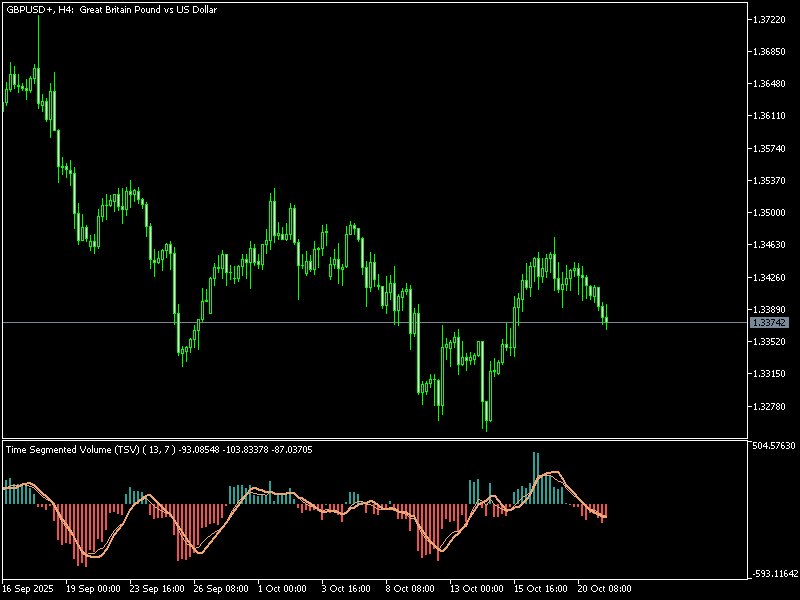Click the 20 Oct 08:00 time label
The height and width of the screenshot is (600, 800).
604,589
